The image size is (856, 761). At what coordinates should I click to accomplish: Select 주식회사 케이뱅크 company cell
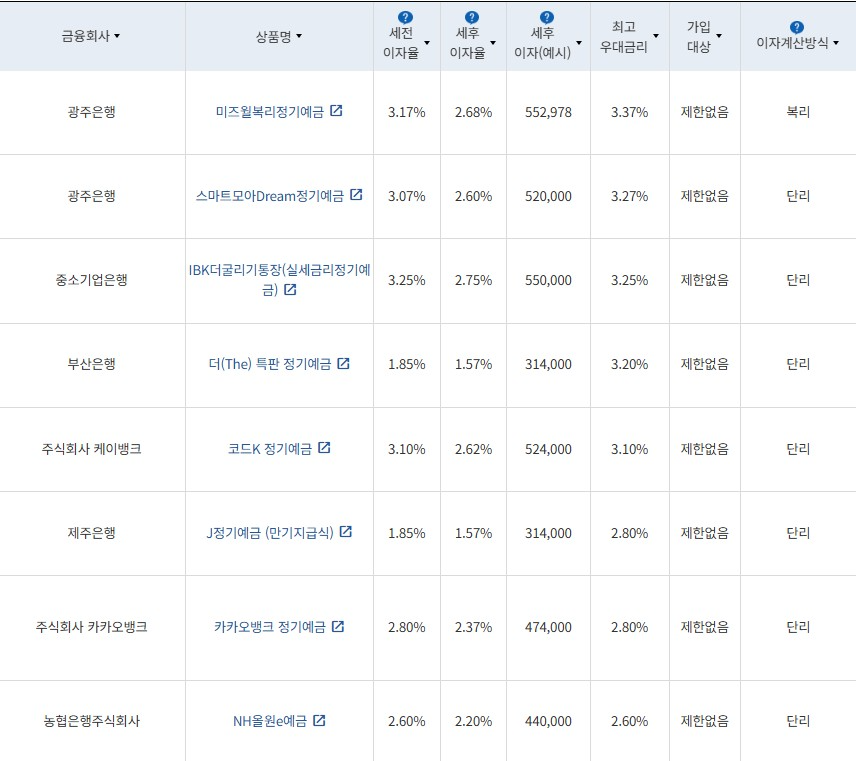(x=92, y=449)
